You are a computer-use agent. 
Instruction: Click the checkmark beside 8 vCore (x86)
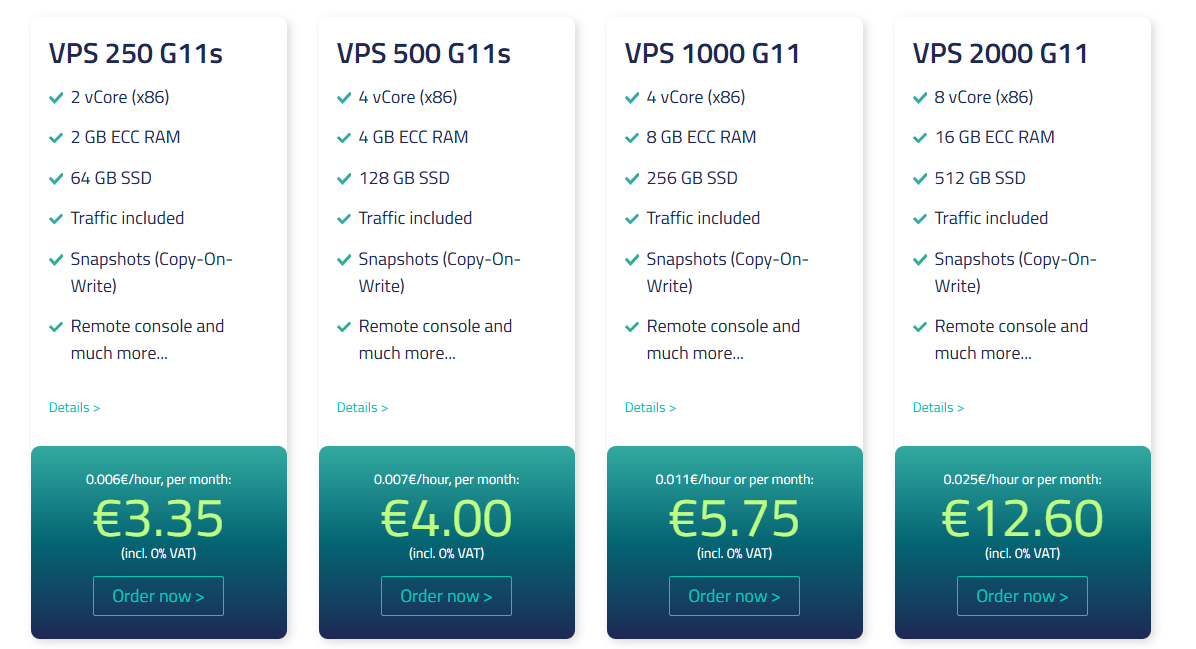coord(920,98)
